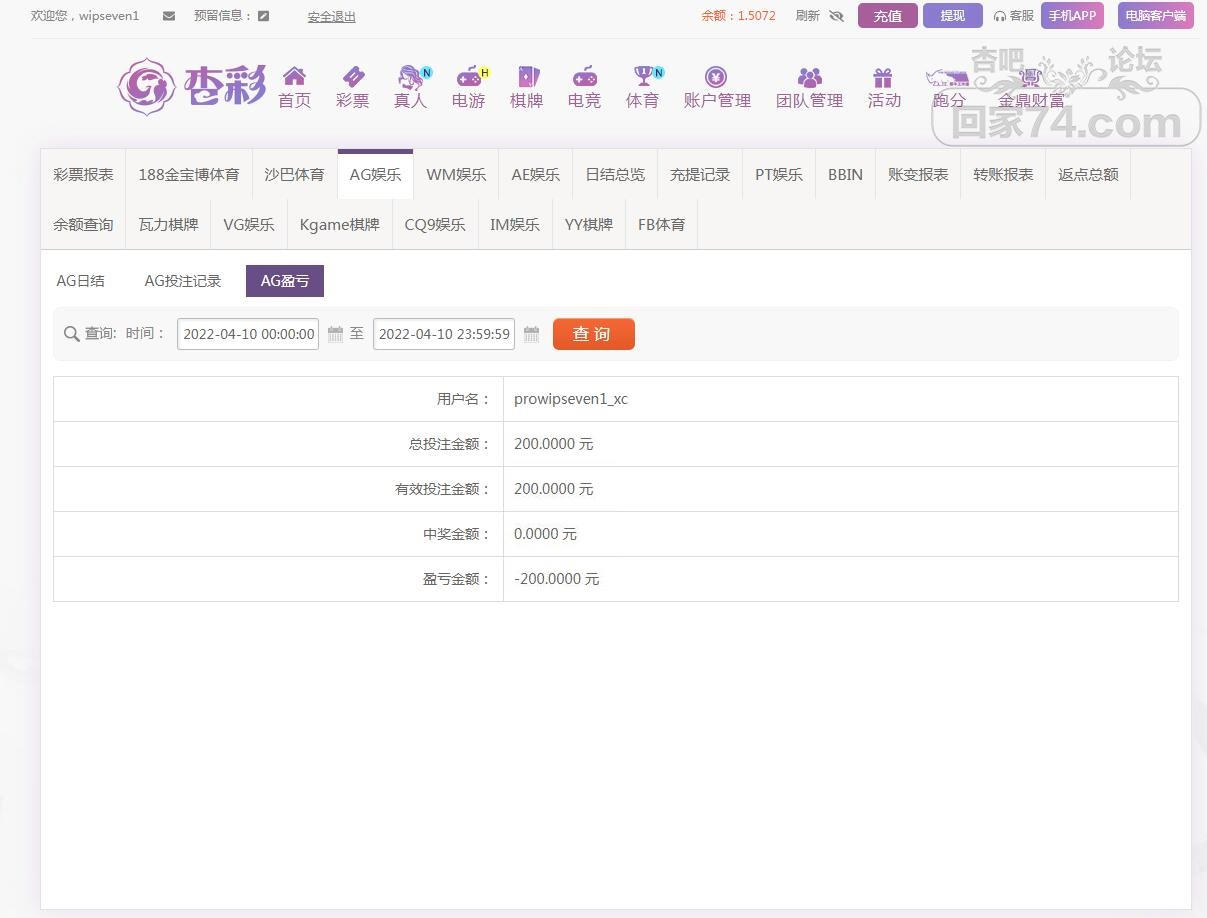Click the 安全退出 logout link
This screenshot has width=1207, height=918.
[331, 17]
